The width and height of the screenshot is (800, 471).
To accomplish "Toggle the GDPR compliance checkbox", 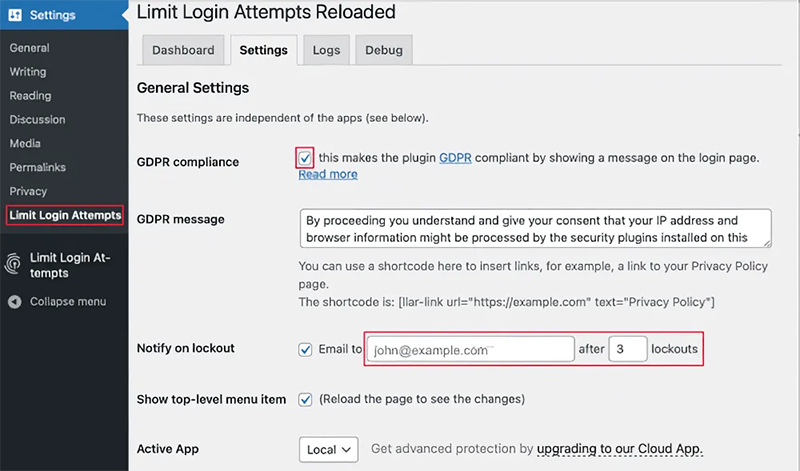I will pos(305,158).
